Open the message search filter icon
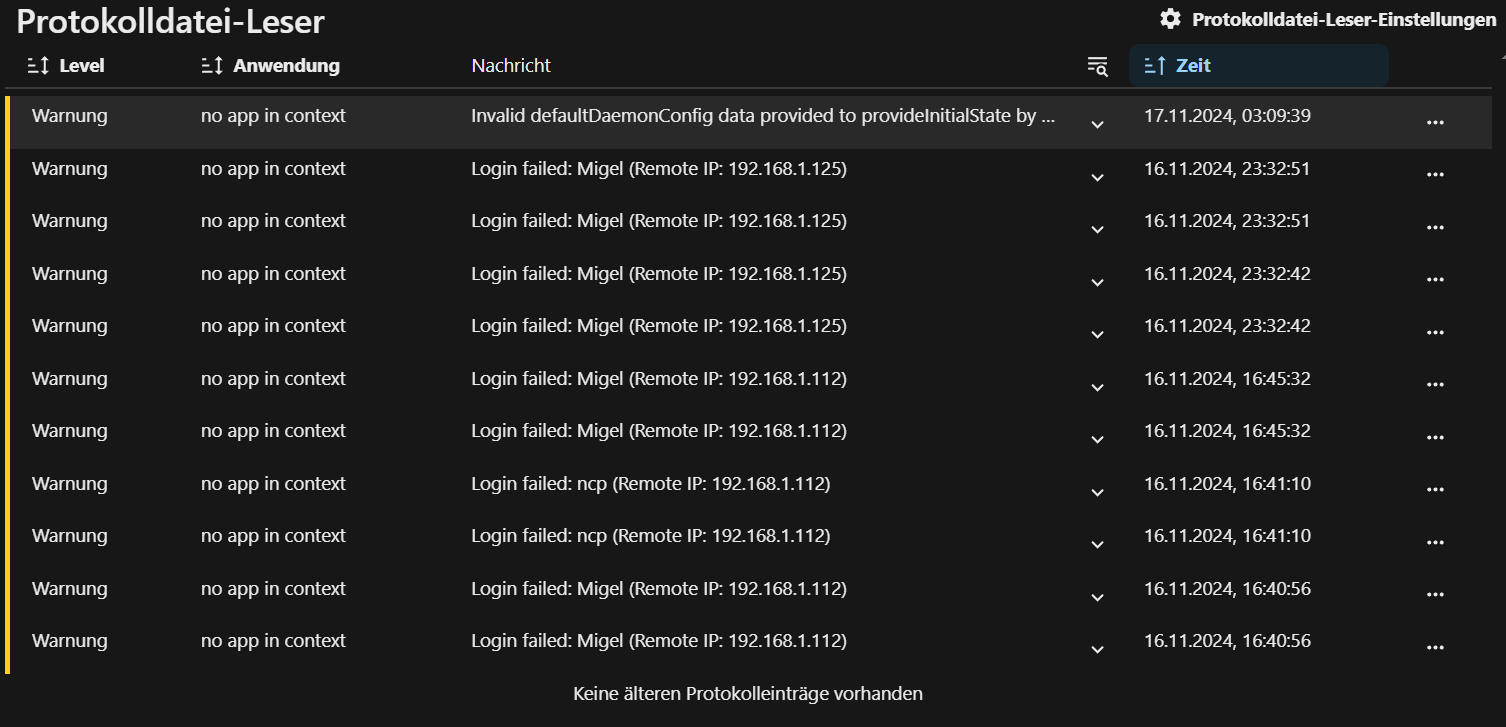This screenshot has height=727, width=1506. pos(1097,66)
